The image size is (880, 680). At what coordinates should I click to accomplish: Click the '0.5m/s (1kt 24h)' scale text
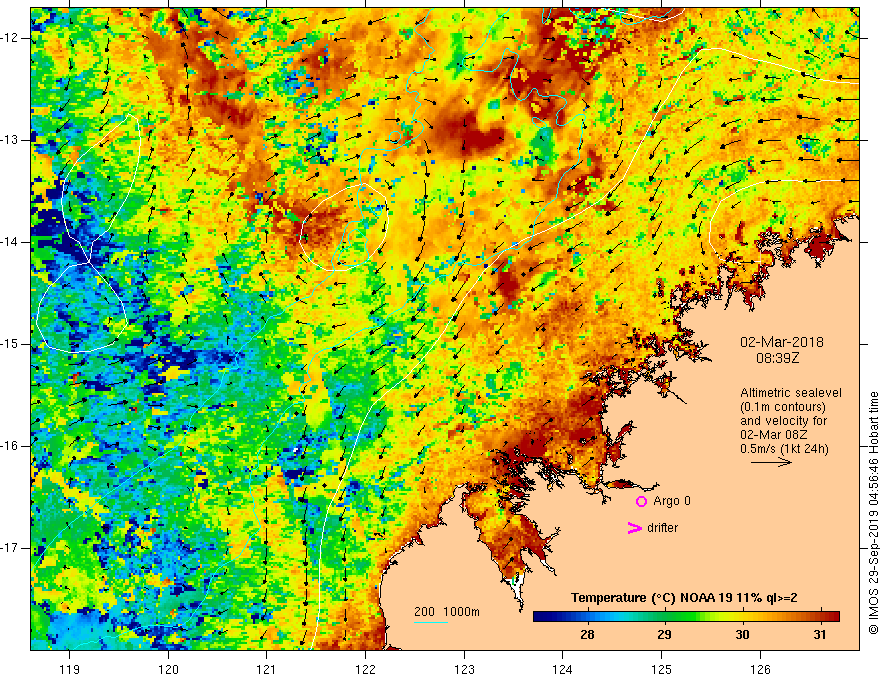click(784, 449)
